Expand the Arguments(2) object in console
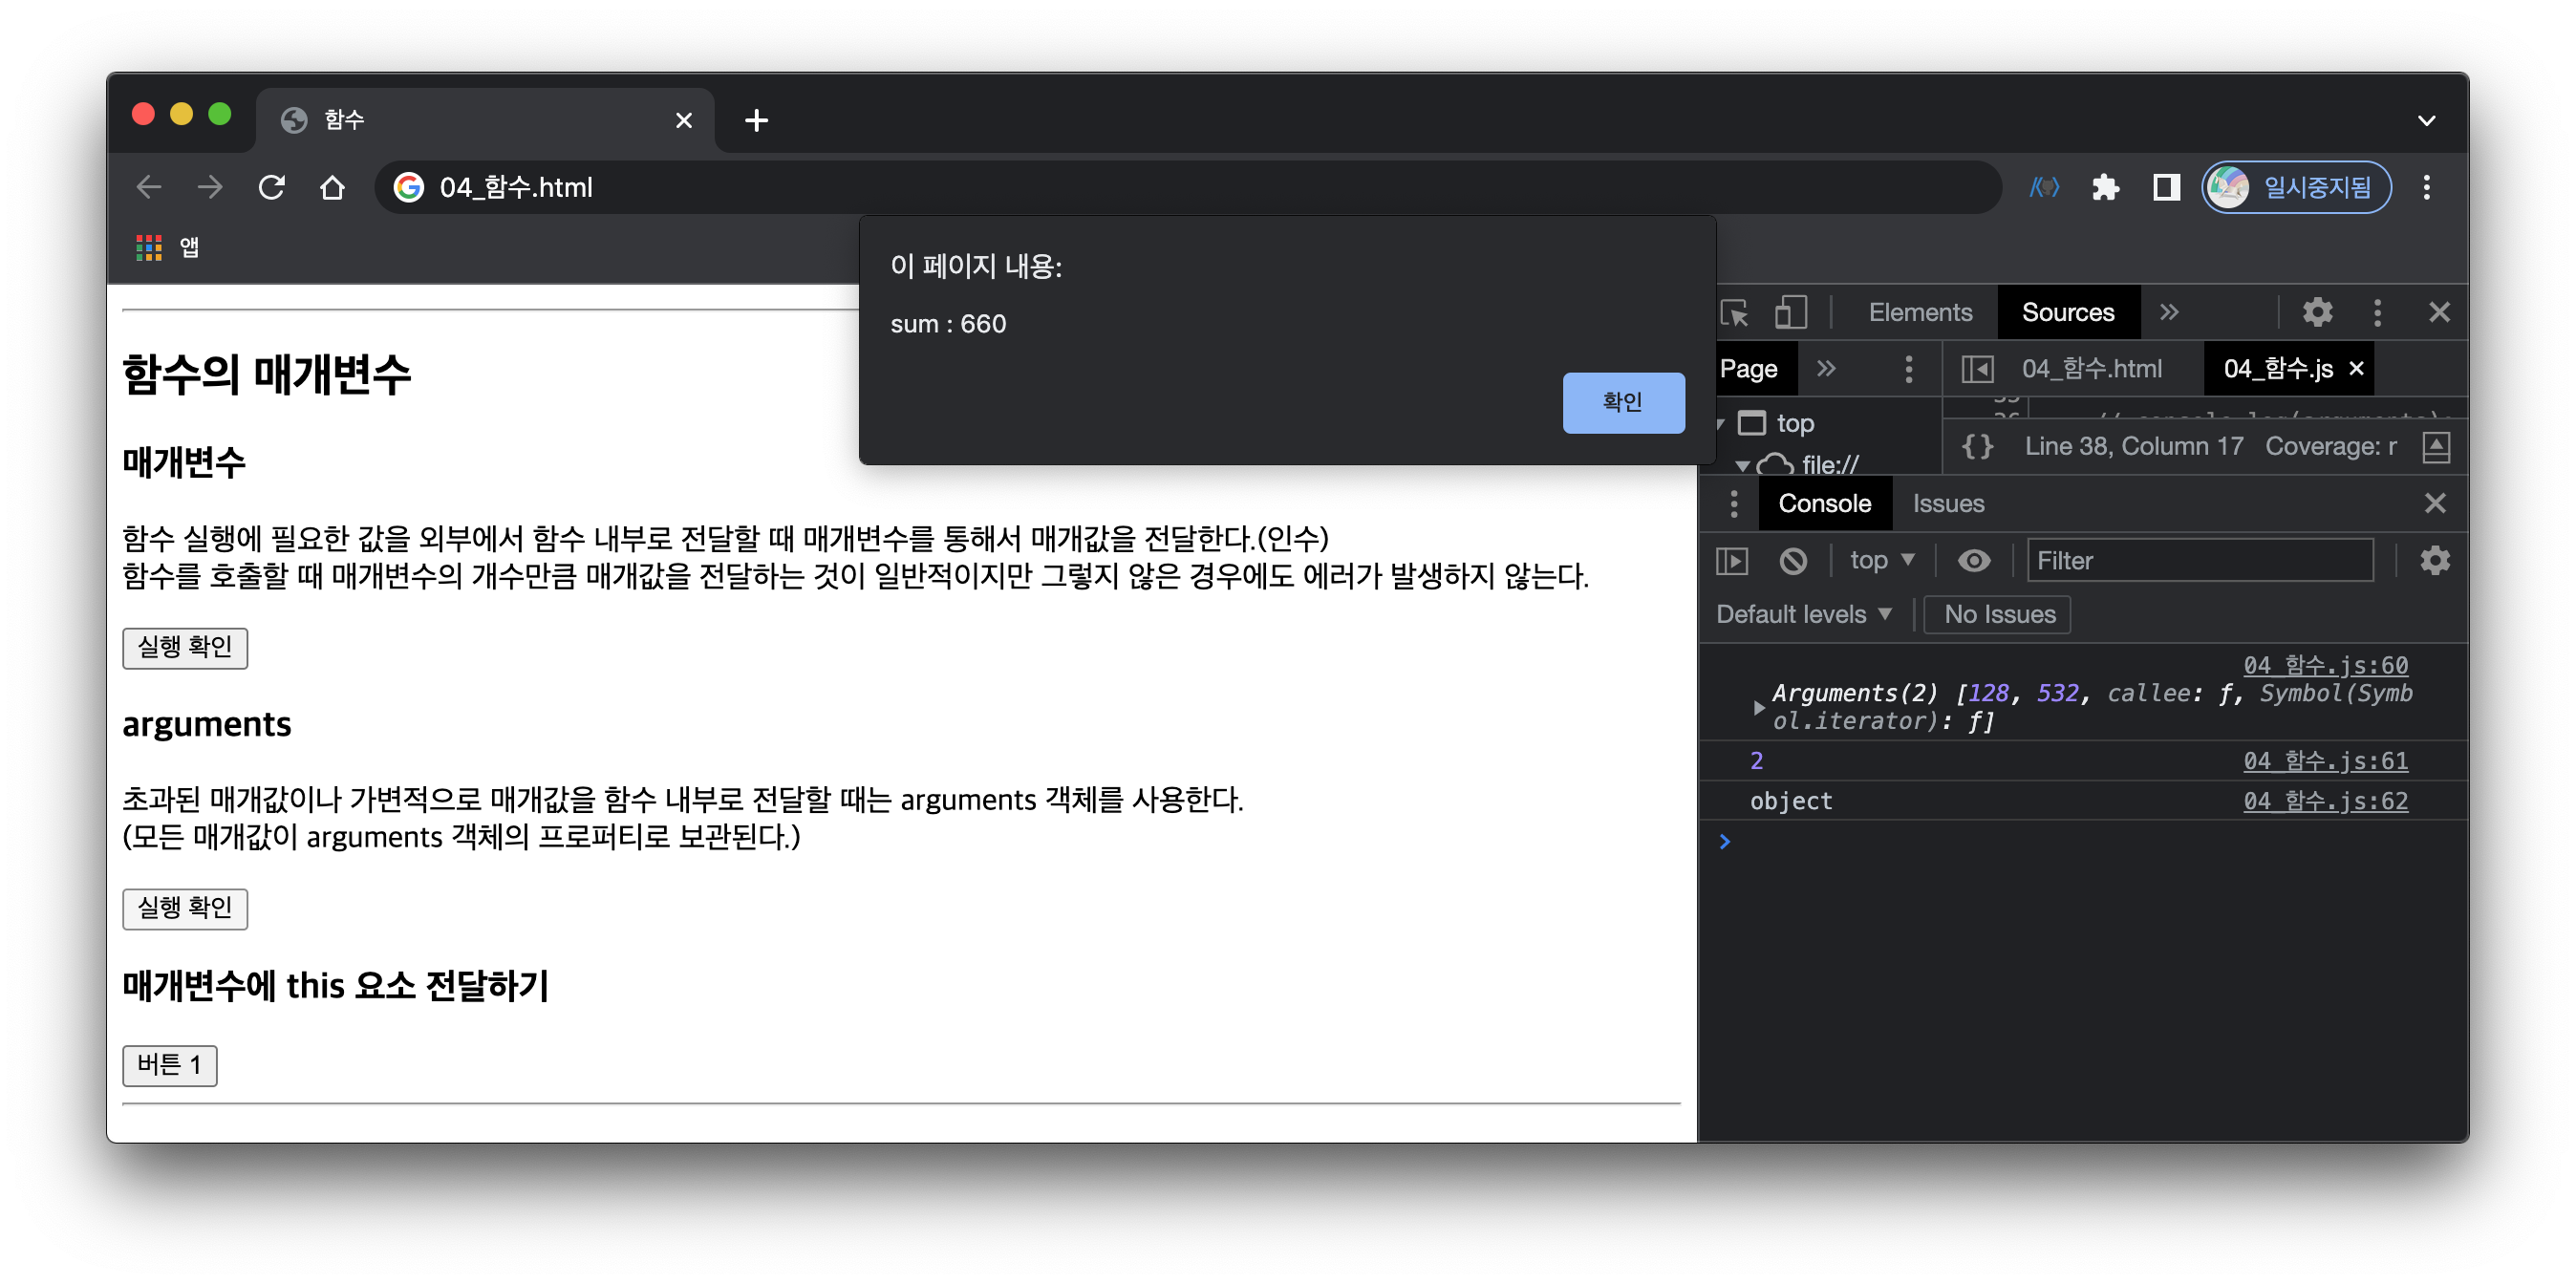This screenshot has width=2576, height=1284. coord(1758,708)
